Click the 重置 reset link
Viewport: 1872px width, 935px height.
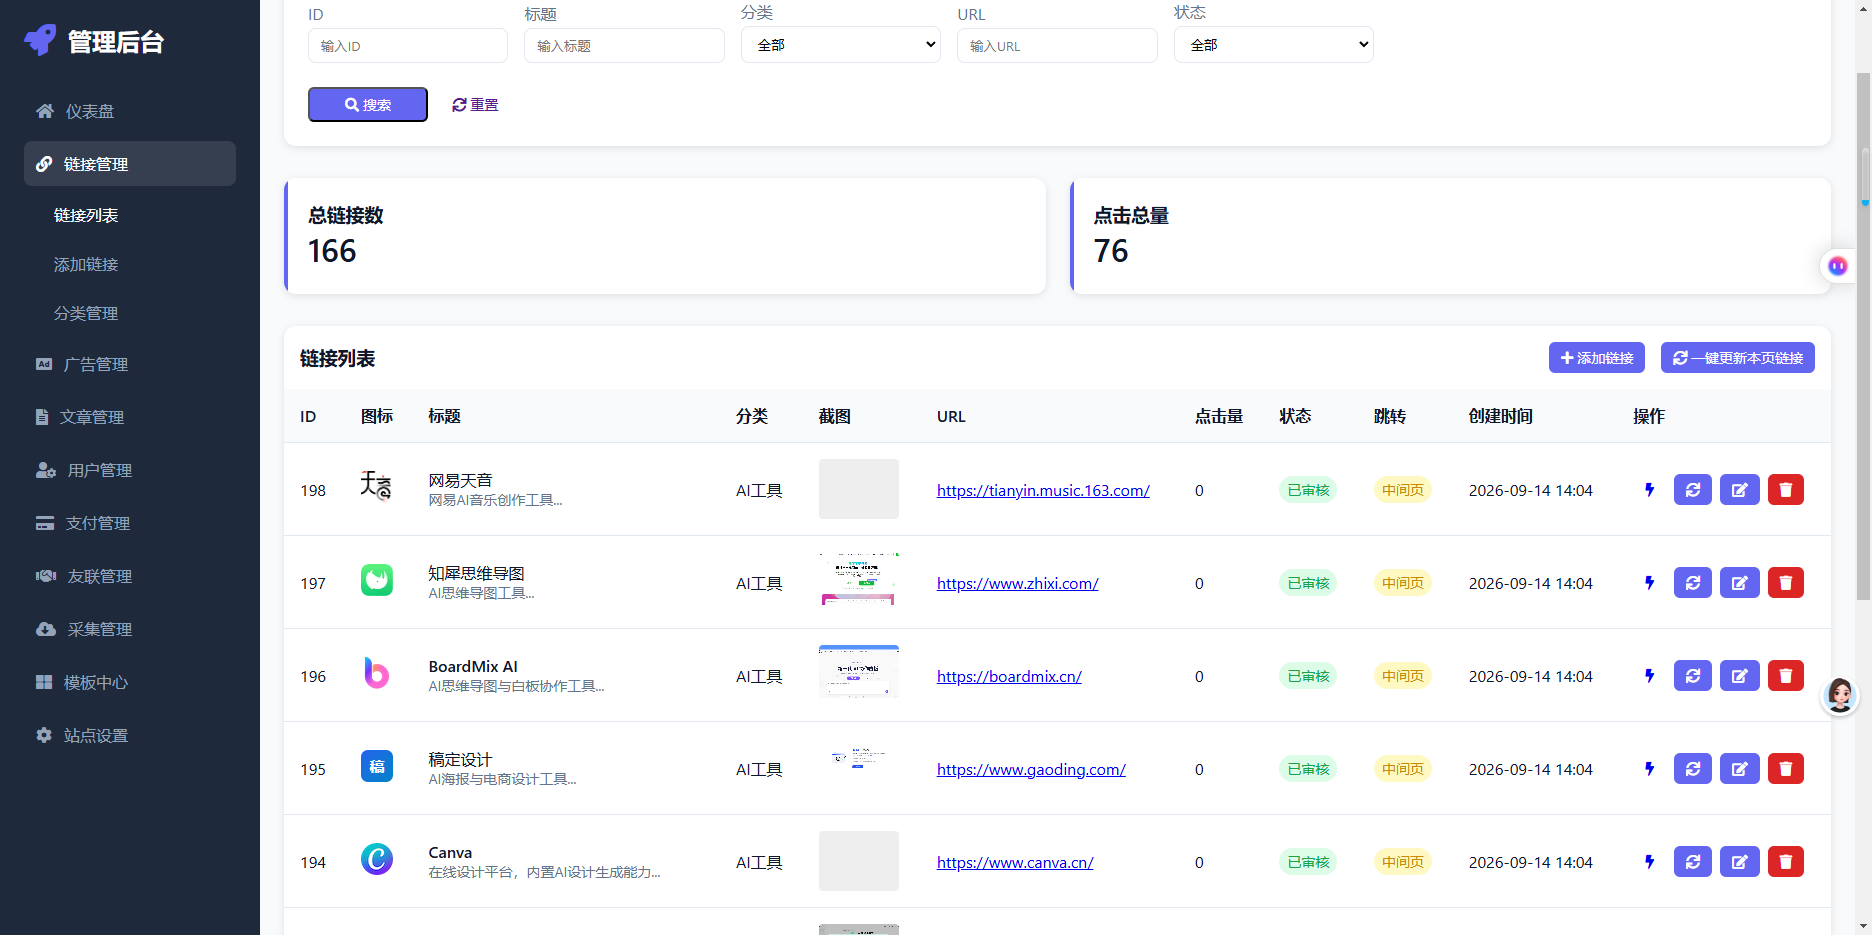(475, 104)
